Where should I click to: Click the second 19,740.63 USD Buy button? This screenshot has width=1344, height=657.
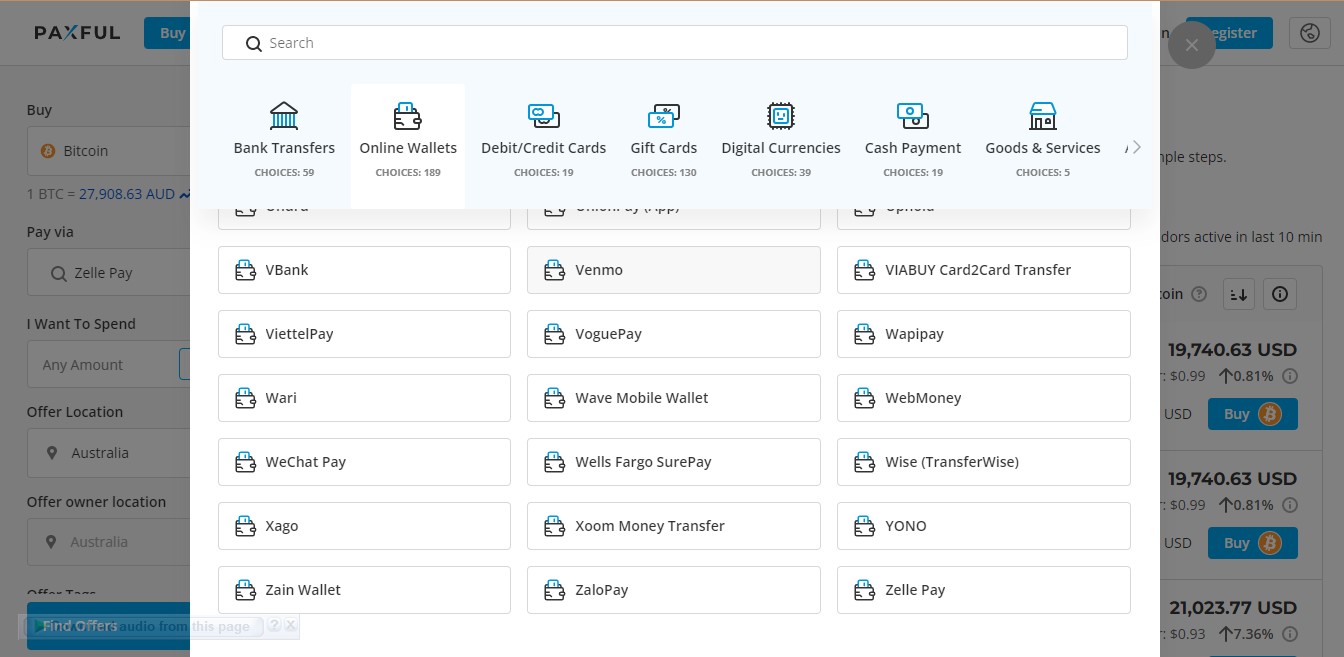click(1253, 543)
